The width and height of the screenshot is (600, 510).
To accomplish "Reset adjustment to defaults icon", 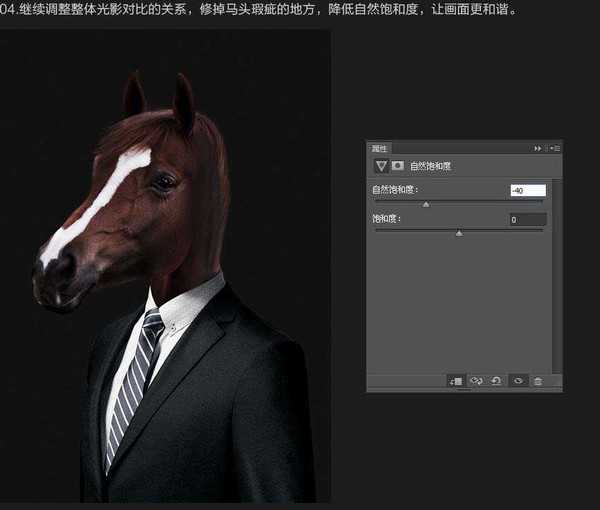I will click(496, 381).
